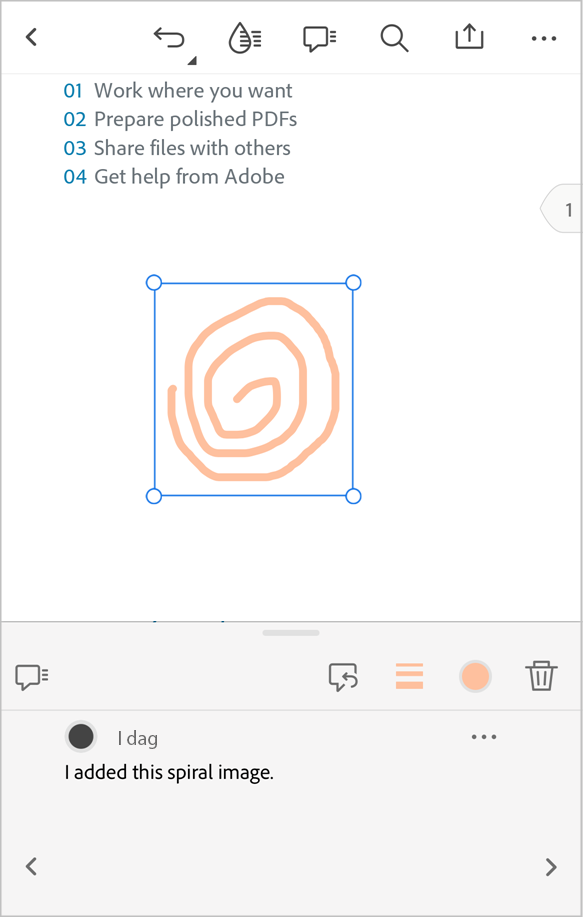Navigate back with the top-left chevron
The image size is (583, 917).
coord(30,37)
